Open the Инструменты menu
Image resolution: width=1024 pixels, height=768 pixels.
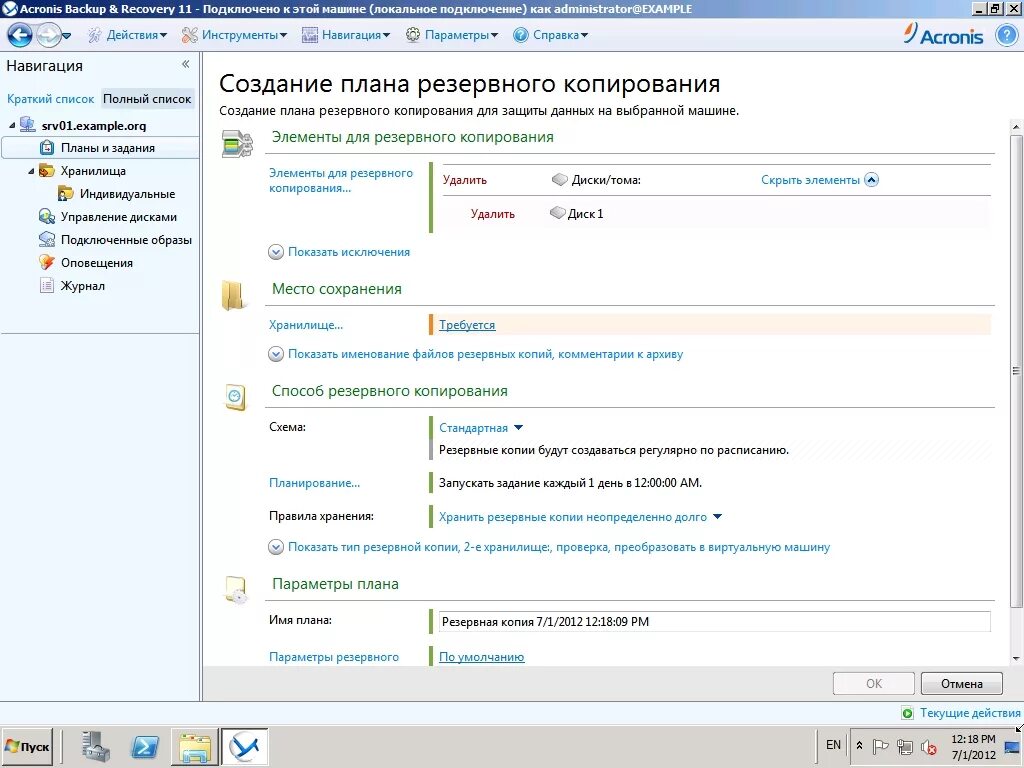pos(234,35)
